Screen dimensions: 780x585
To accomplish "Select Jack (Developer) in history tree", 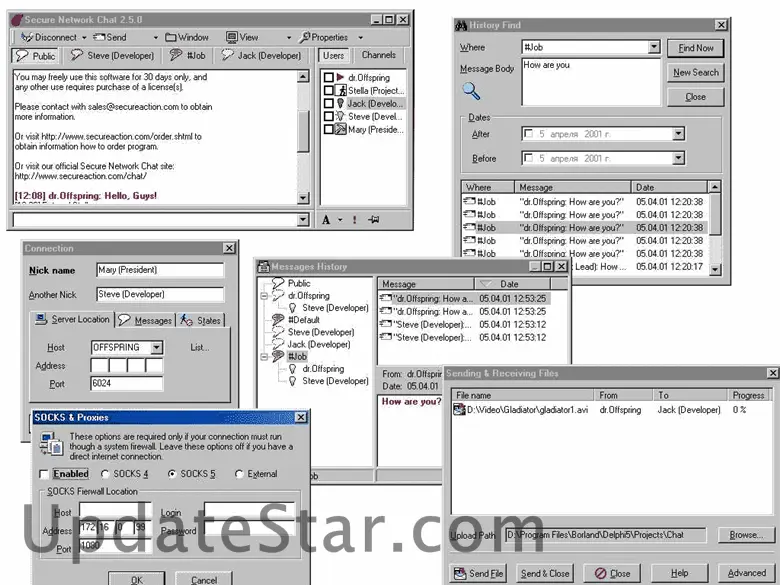I will pos(319,344).
